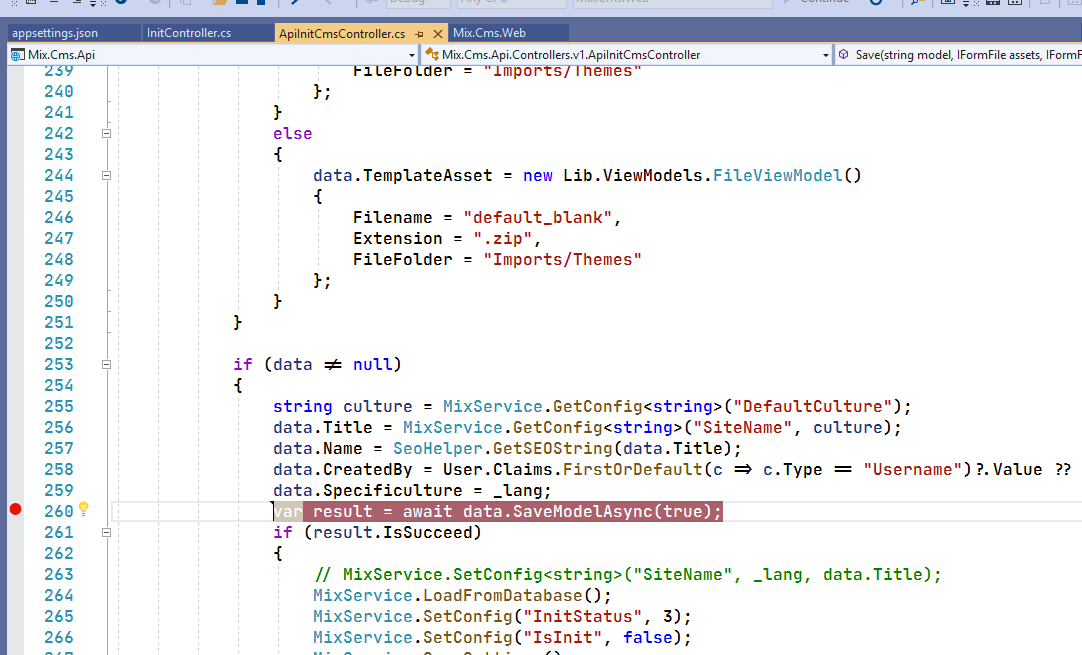Click the open folder icon in the toolbar
Viewport: 1082px width, 655px height.
218,3
